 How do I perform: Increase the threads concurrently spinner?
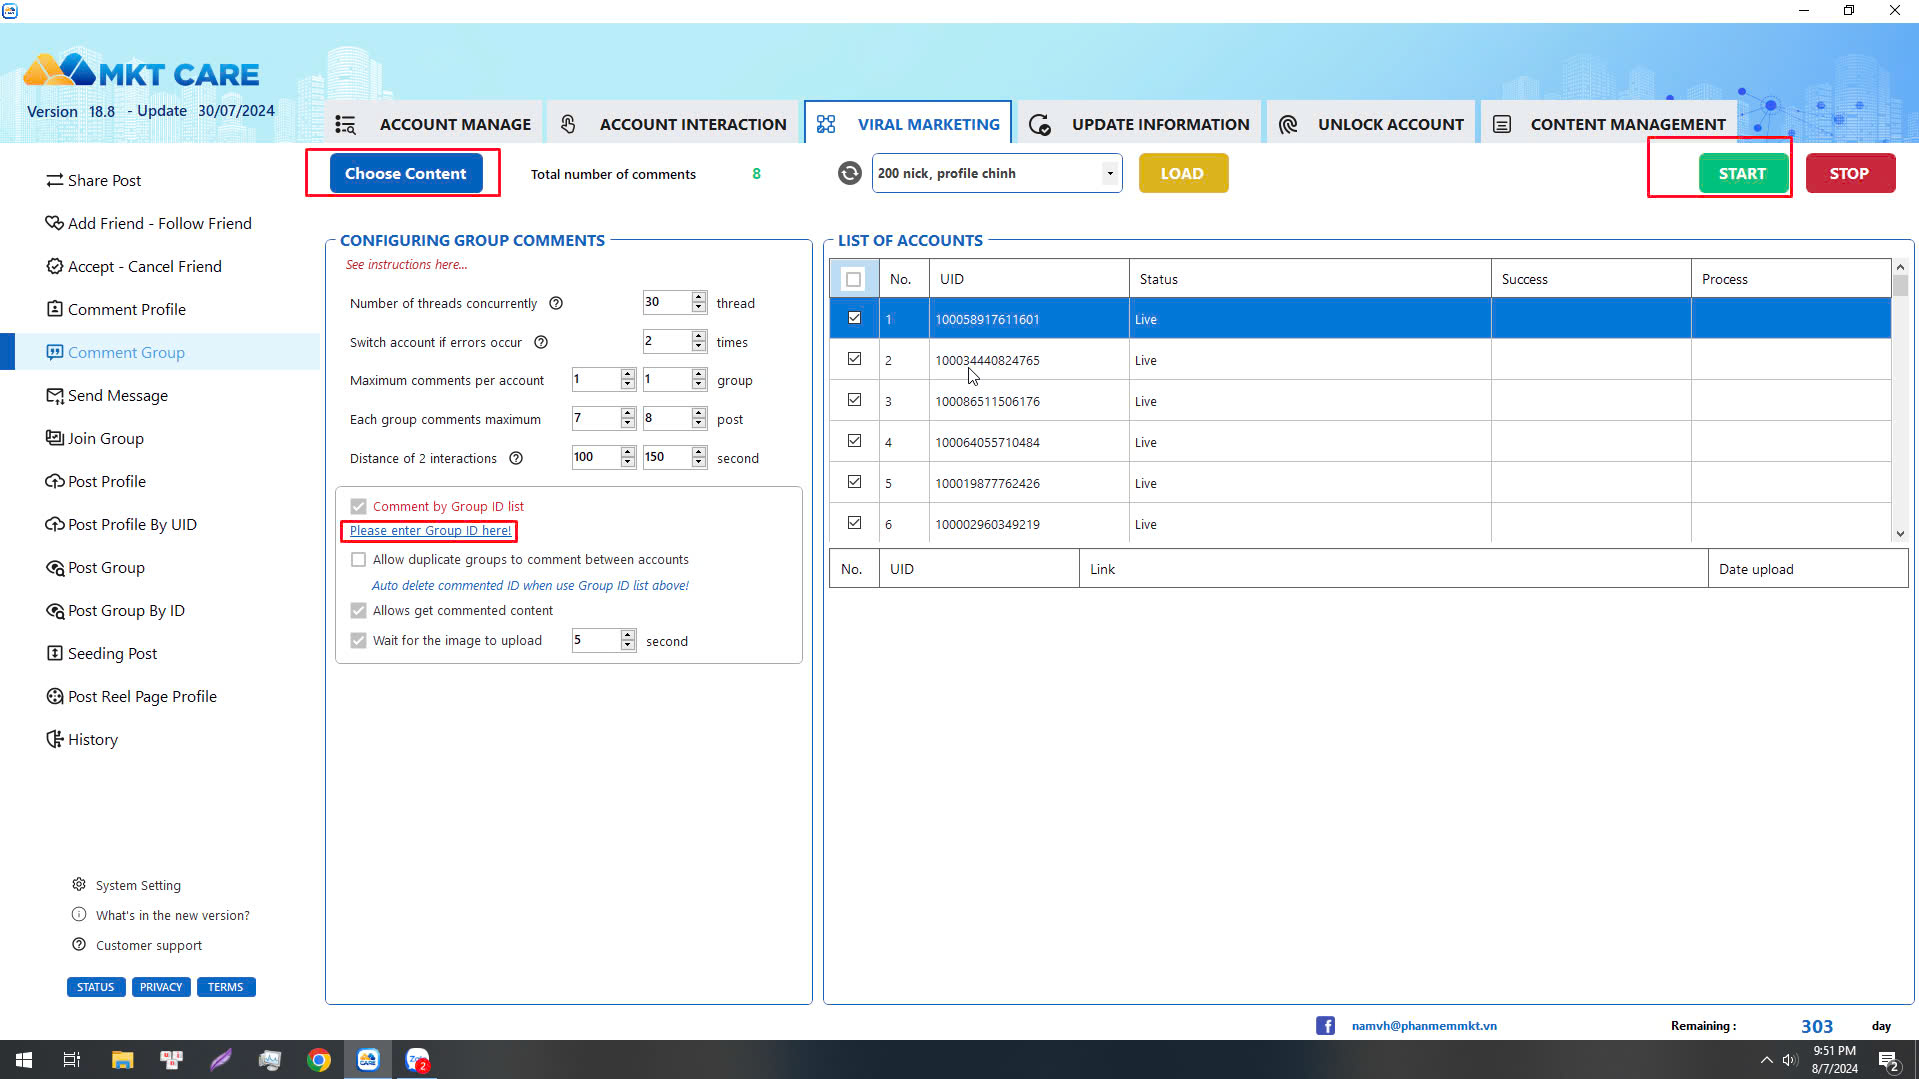click(x=699, y=297)
